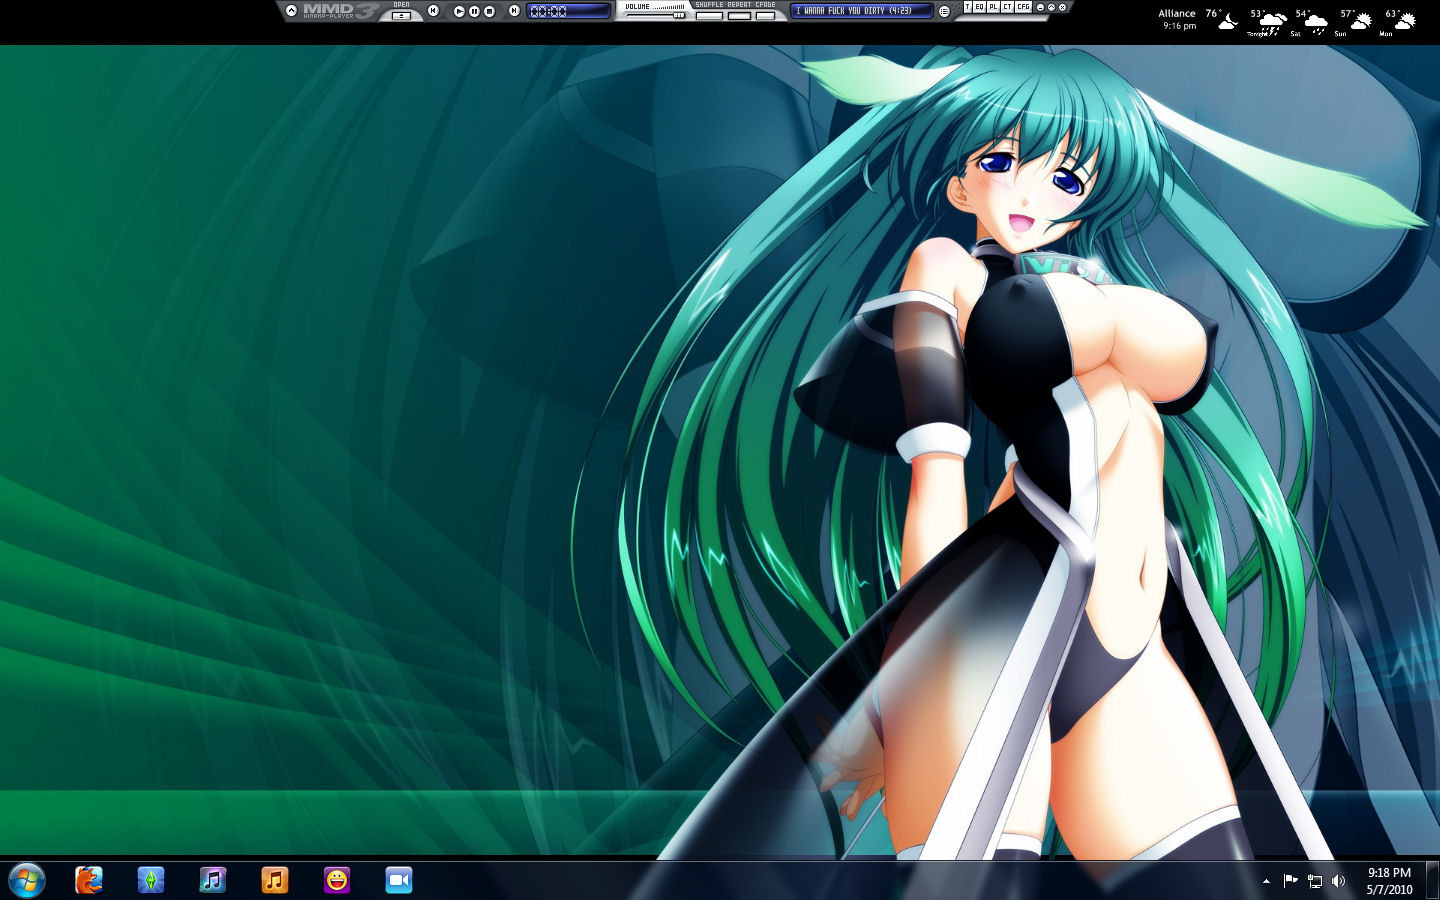Launch Firefox from the taskbar

tap(89, 880)
